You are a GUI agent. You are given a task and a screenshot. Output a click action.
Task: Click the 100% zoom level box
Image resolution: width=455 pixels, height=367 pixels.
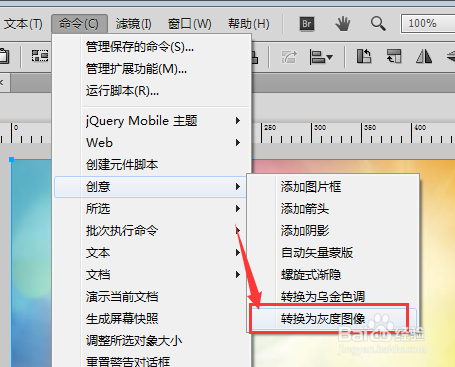tap(428, 24)
